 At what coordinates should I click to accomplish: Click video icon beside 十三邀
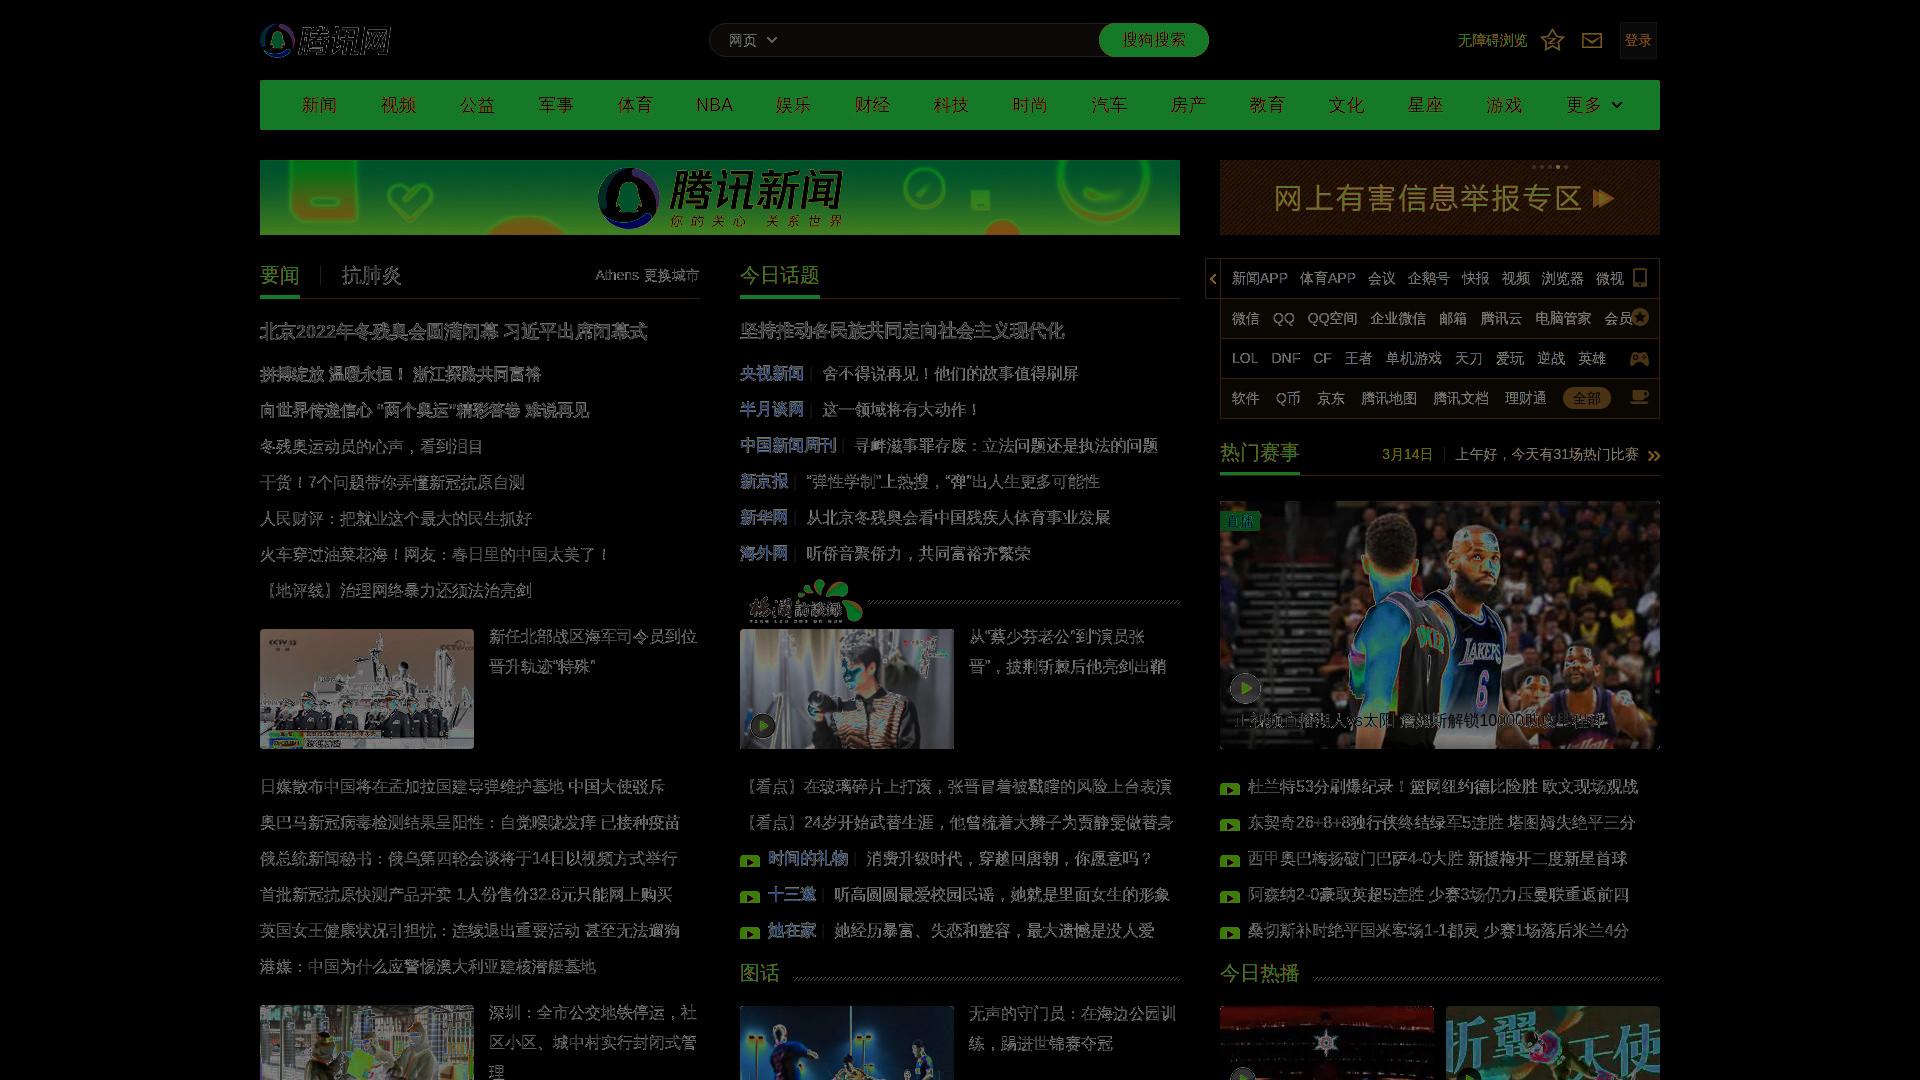point(750,896)
